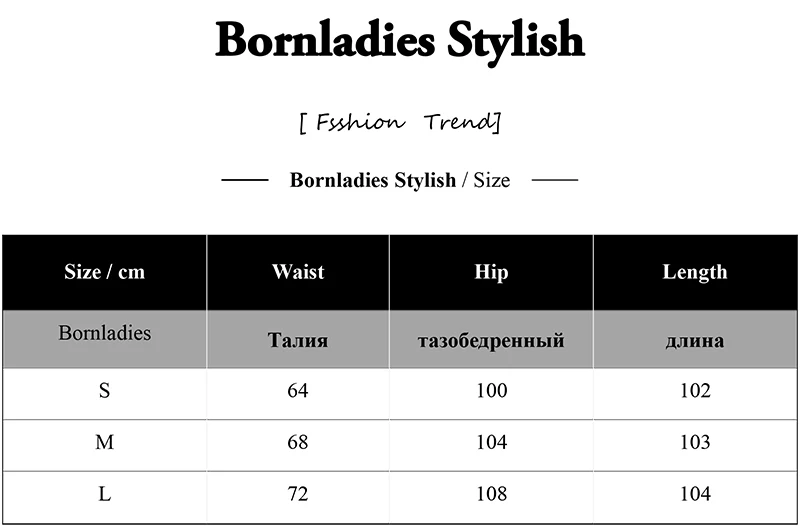800x526 pixels.
Task: Click the Талия translation cell
Action: tap(298, 340)
